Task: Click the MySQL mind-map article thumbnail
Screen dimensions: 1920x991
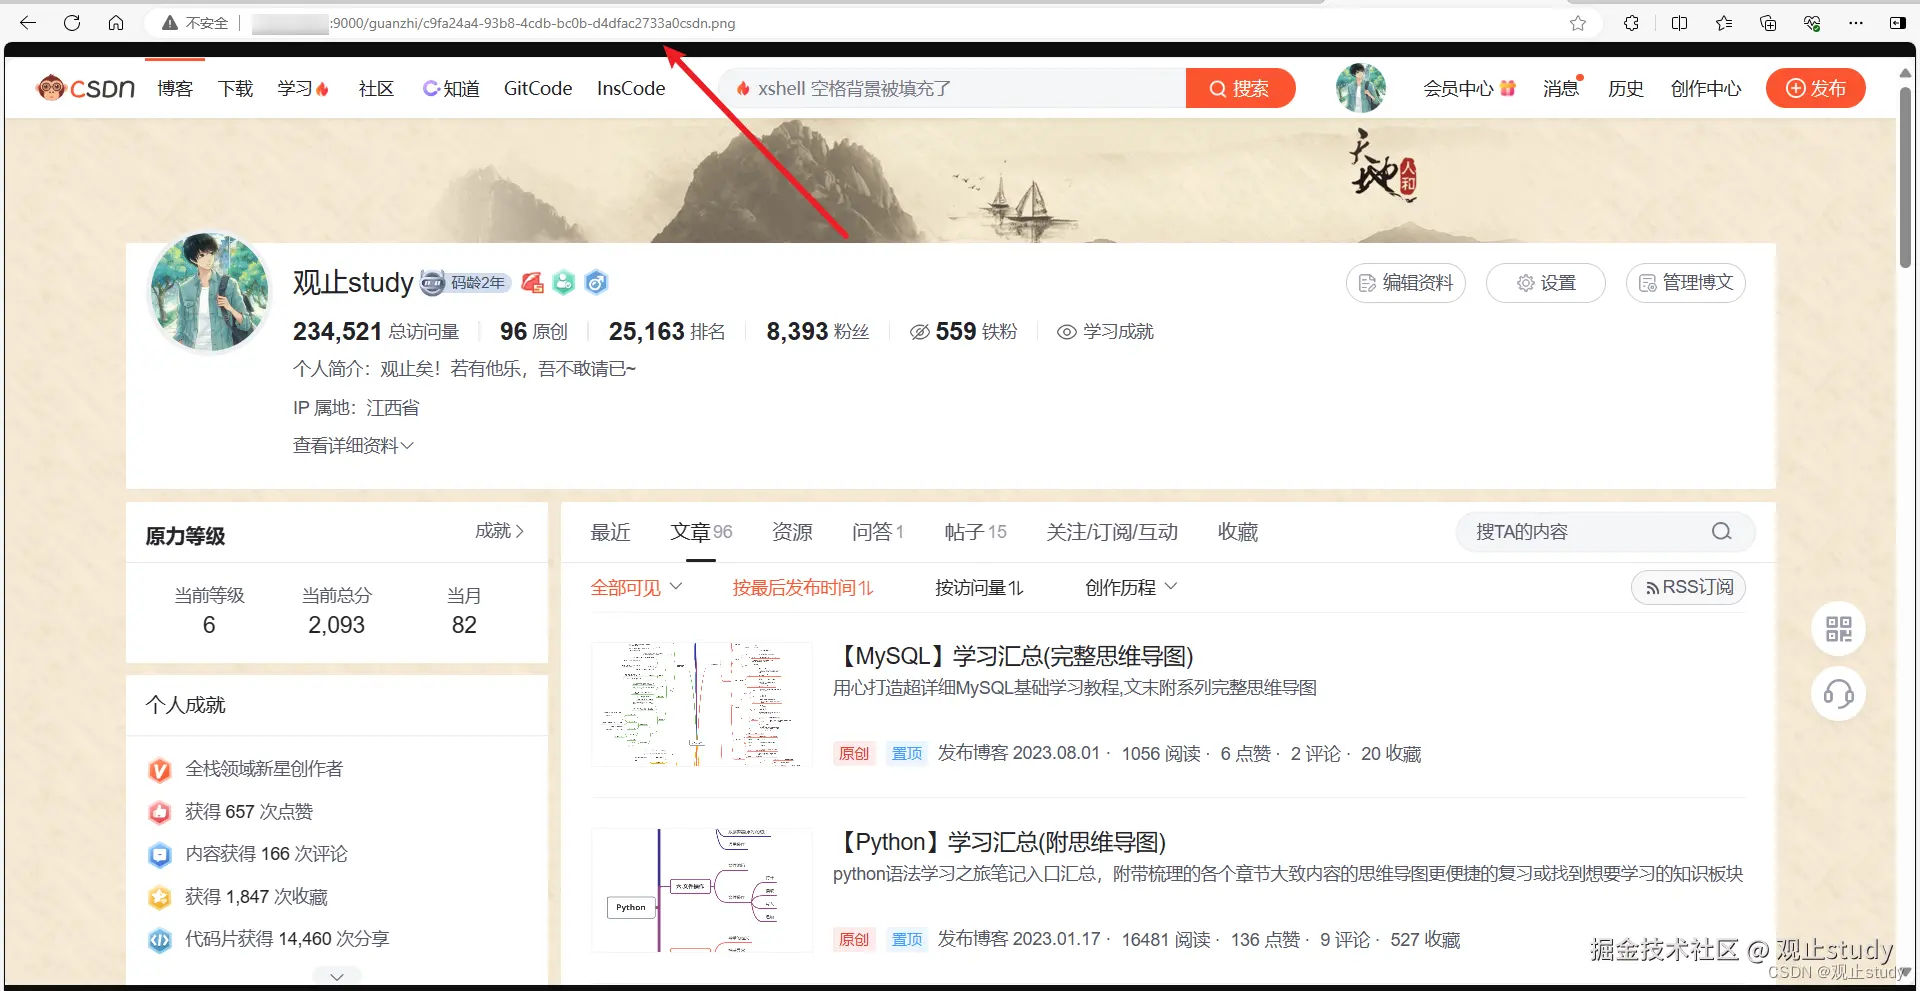Action: (x=700, y=704)
